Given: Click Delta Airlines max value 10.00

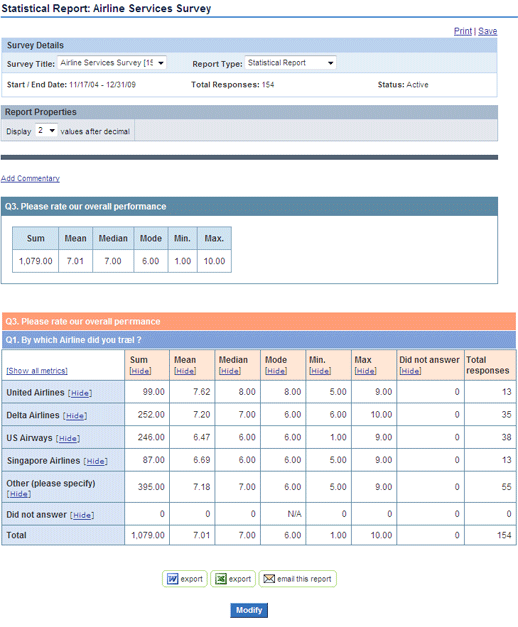Looking at the screenshot, I should click(381, 415).
